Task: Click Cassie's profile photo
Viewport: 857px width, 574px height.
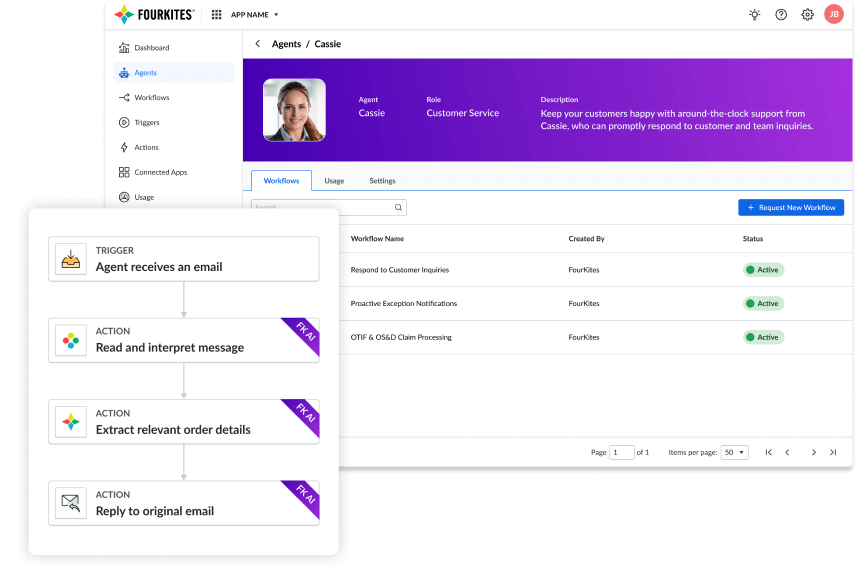Action: click(295, 110)
